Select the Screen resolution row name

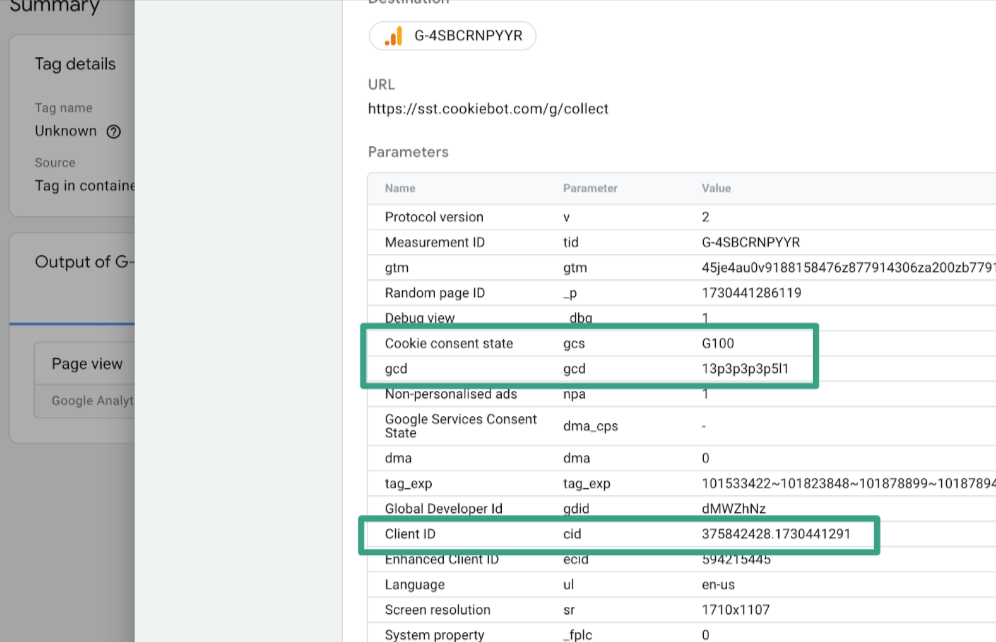pos(437,610)
